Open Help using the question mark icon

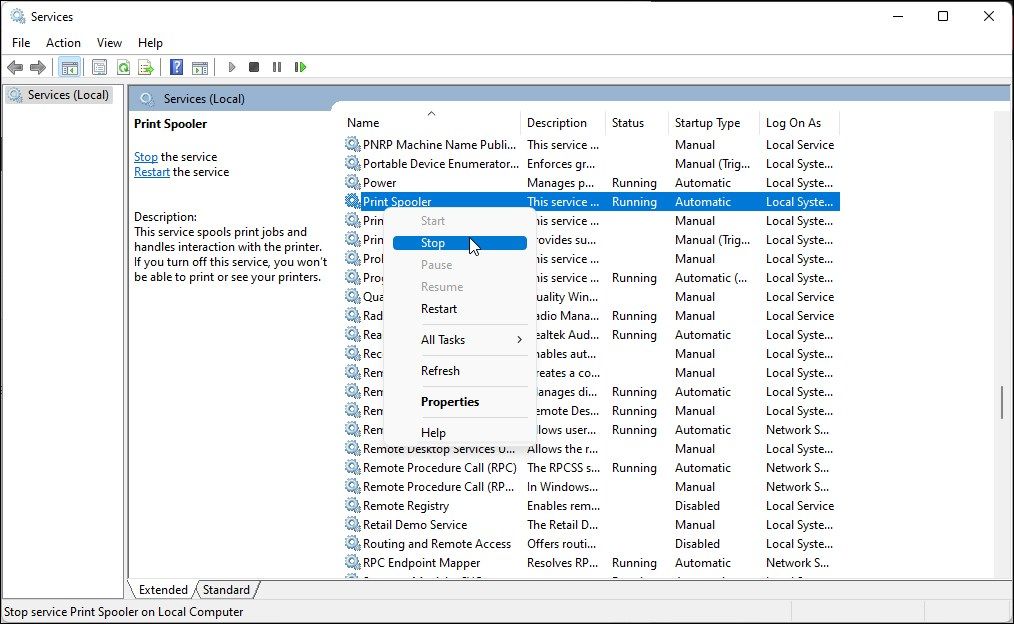pyautogui.click(x=177, y=67)
